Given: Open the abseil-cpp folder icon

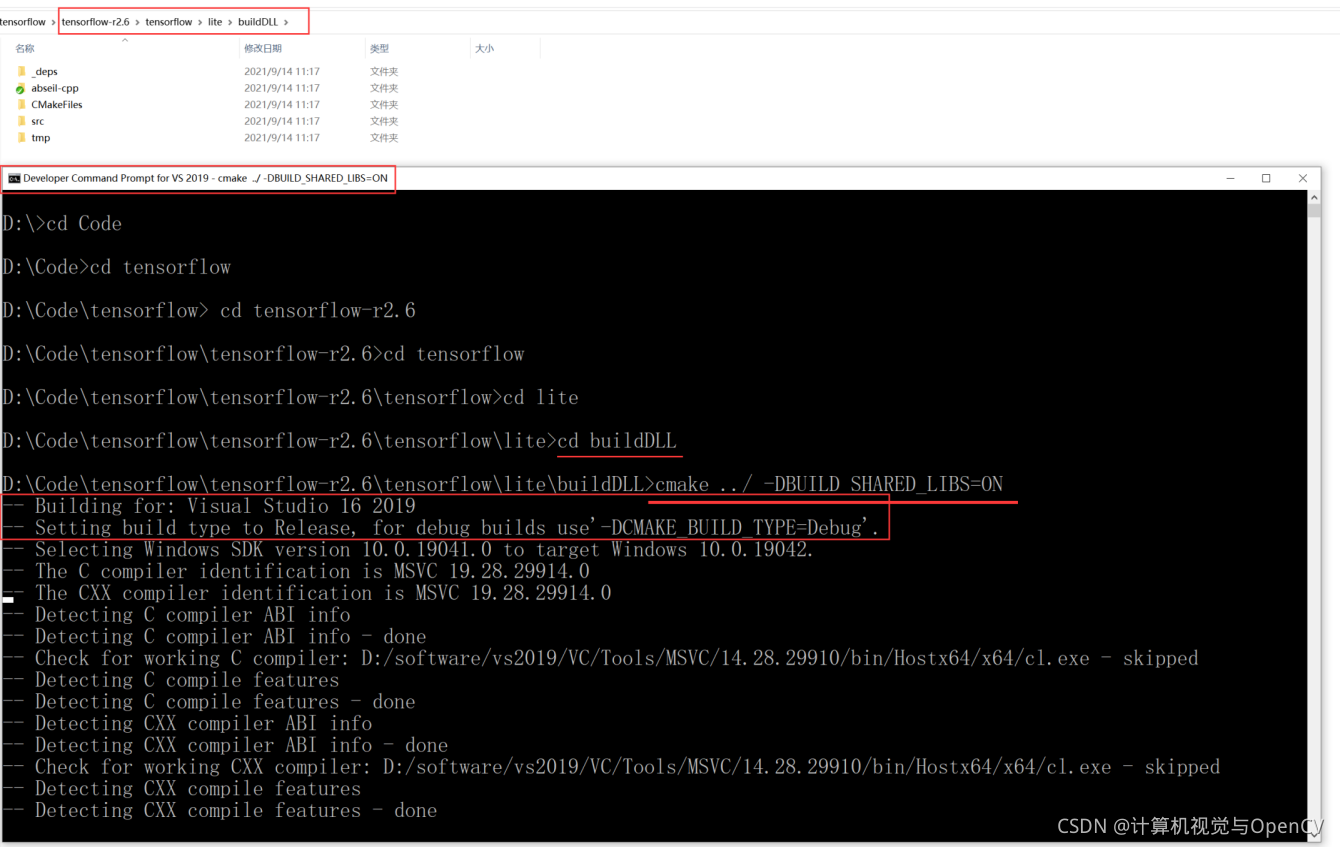Looking at the screenshot, I should coord(21,88).
